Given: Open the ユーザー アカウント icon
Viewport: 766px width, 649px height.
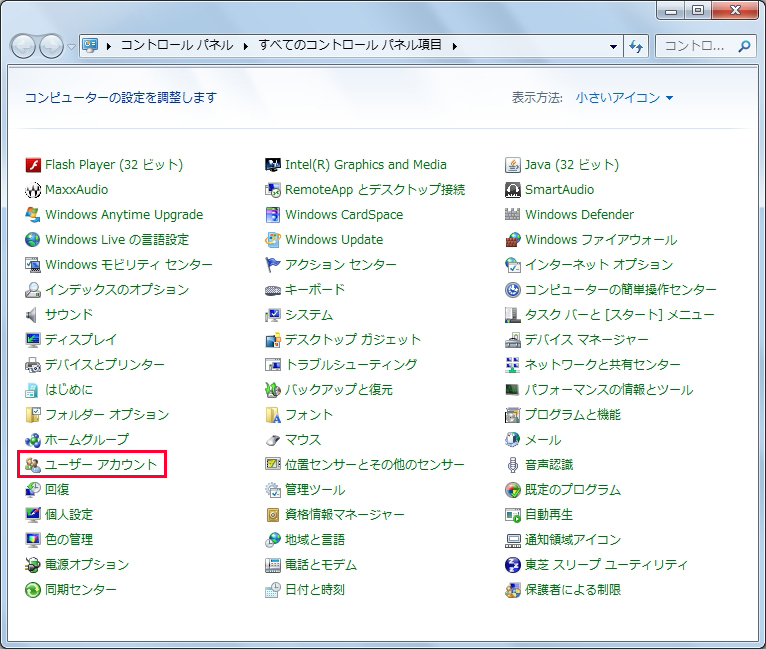Looking at the screenshot, I should tap(33, 465).
